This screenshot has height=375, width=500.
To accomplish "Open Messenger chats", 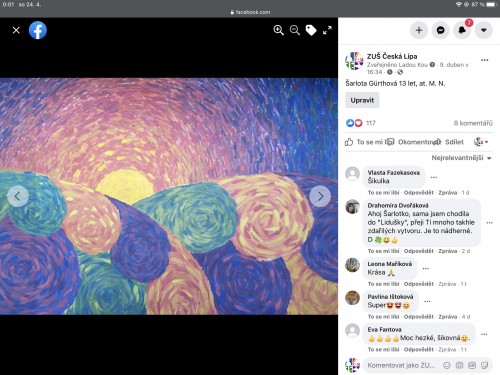I will tap(441, 30).
